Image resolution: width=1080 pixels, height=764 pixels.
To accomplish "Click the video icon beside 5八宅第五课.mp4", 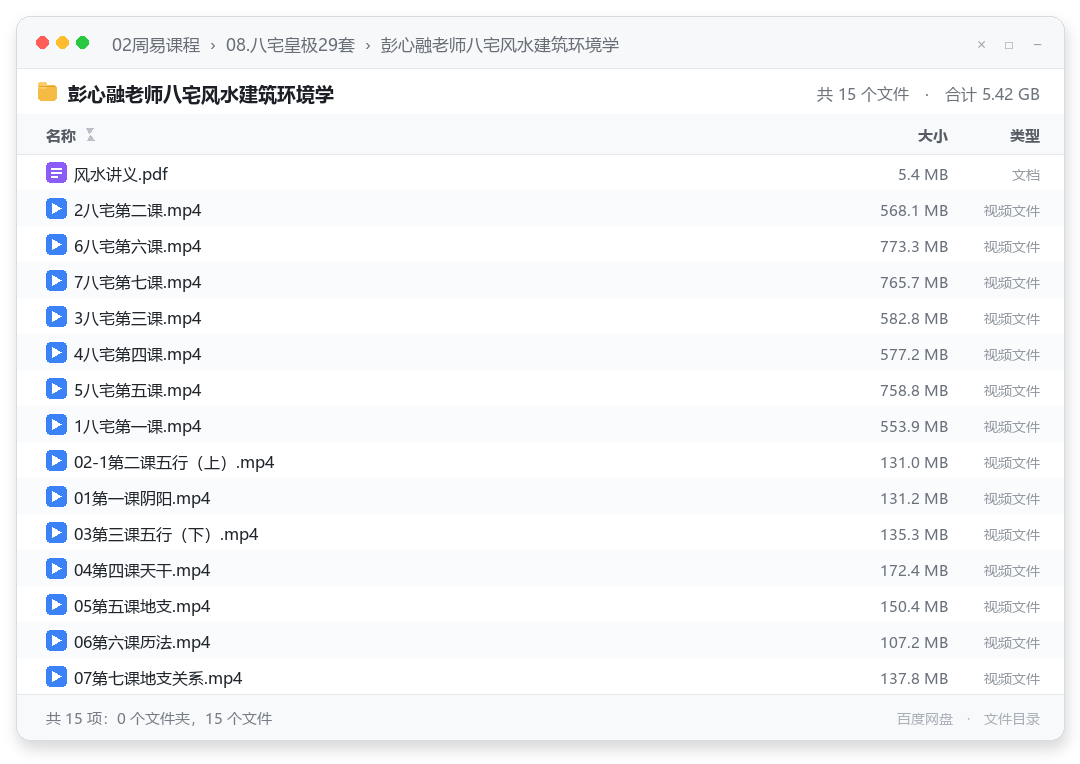I will click(x=56, y=389).
